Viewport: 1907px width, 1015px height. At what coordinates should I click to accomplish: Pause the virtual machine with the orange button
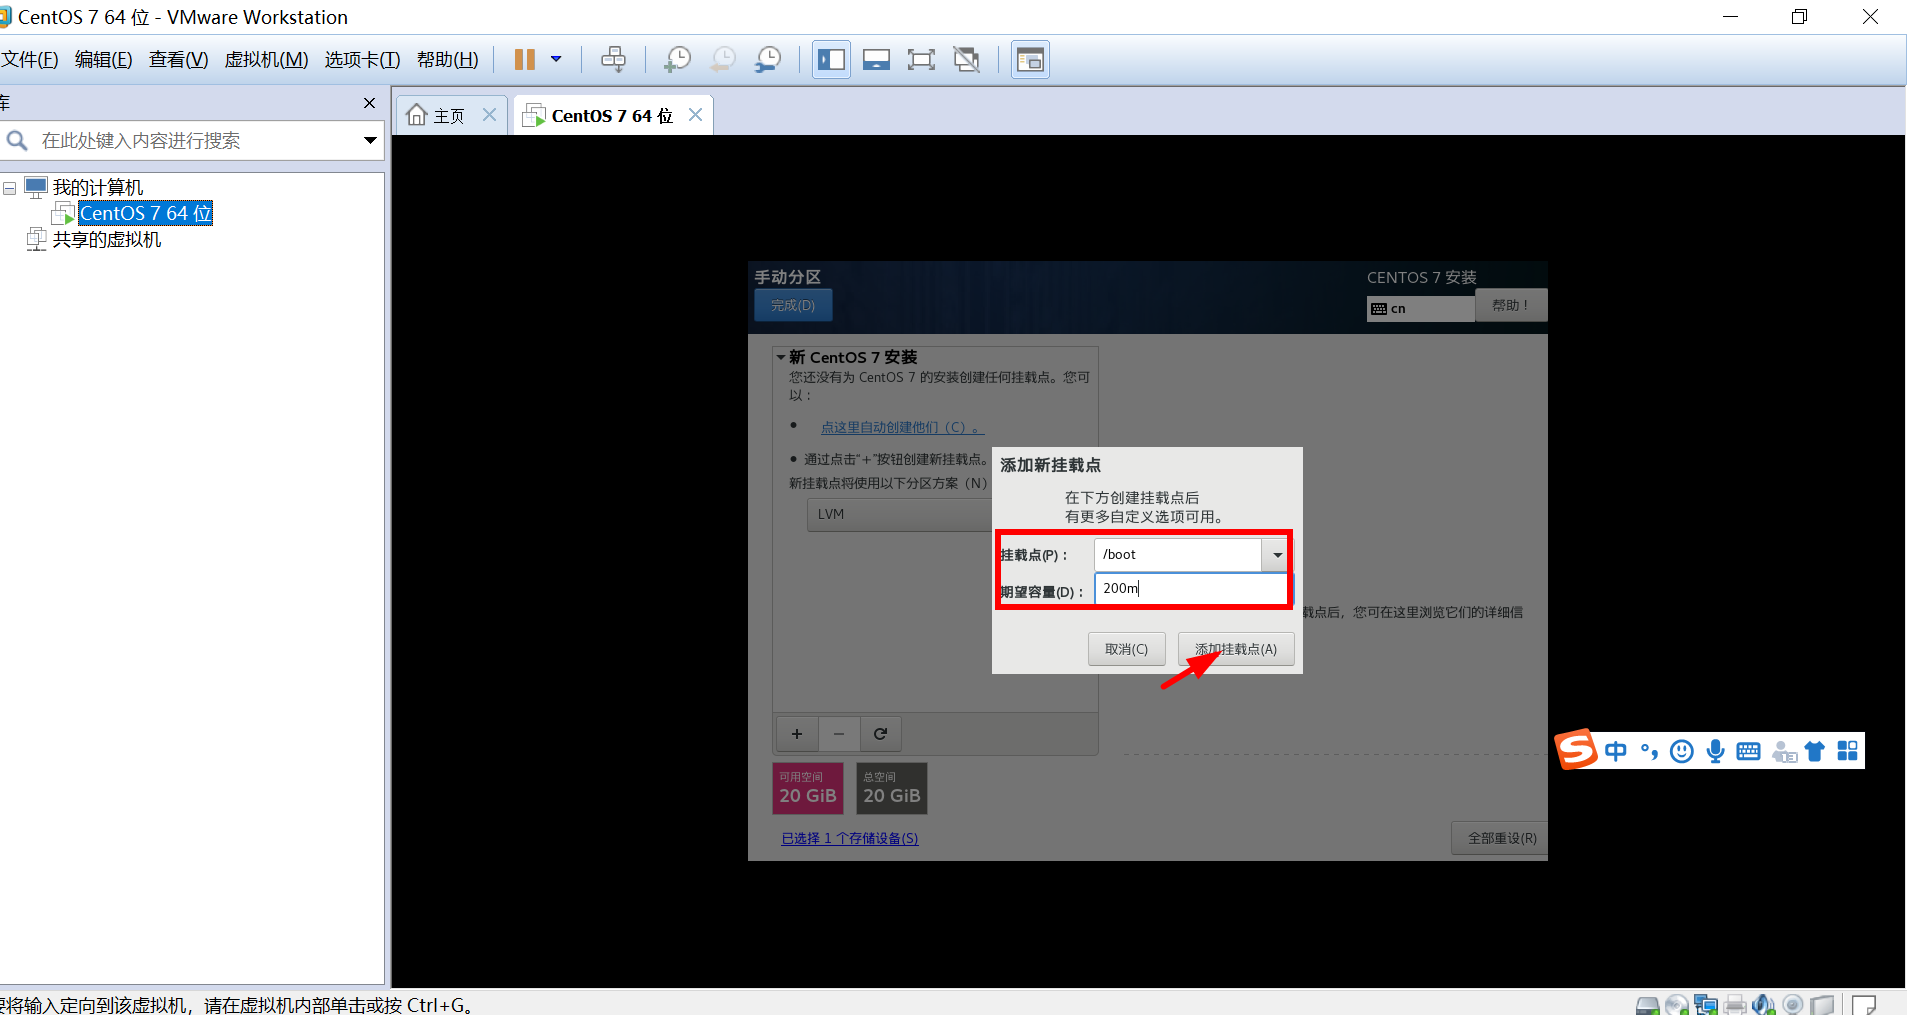pyautogui.click(x=524, y=60)
